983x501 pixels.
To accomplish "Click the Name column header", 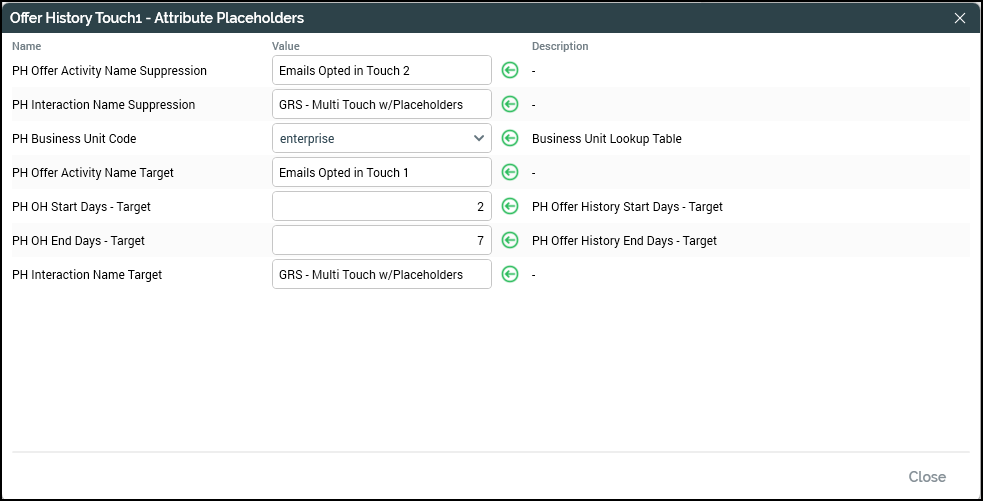I will point(26,46).
